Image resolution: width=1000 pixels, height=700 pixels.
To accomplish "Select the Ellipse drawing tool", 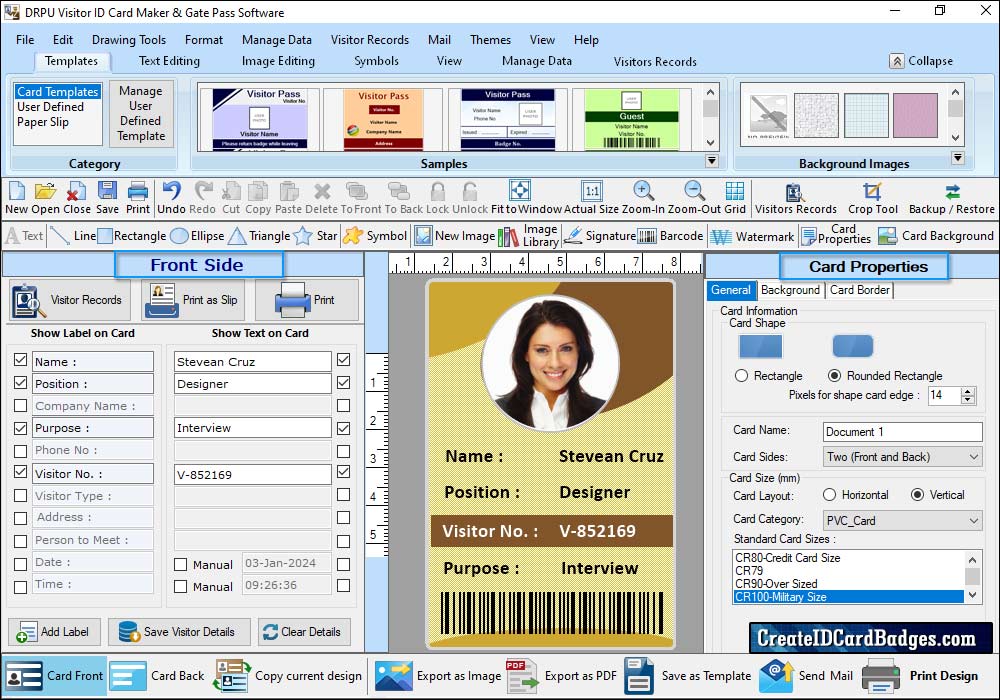I will [198, 236].
